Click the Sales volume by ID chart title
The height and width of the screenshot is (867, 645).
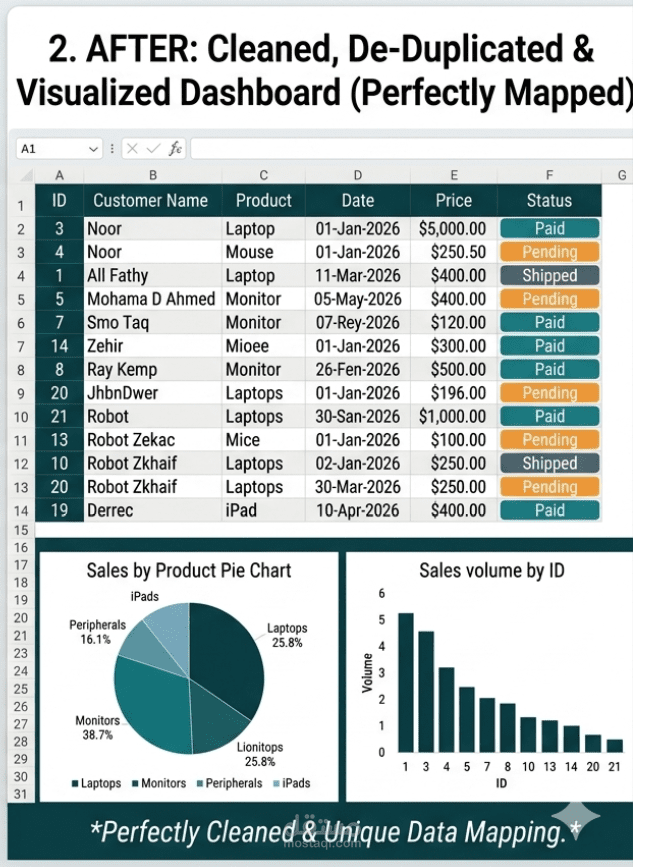tap(492, 570)
